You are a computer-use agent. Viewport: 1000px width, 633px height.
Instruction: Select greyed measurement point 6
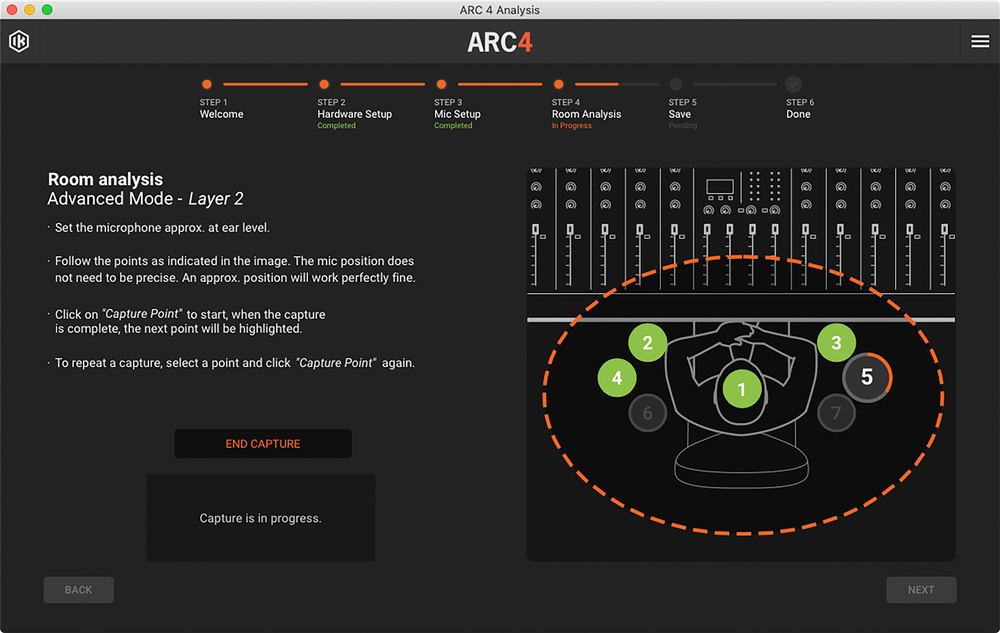pyautogui.click(x=647, y=412)
